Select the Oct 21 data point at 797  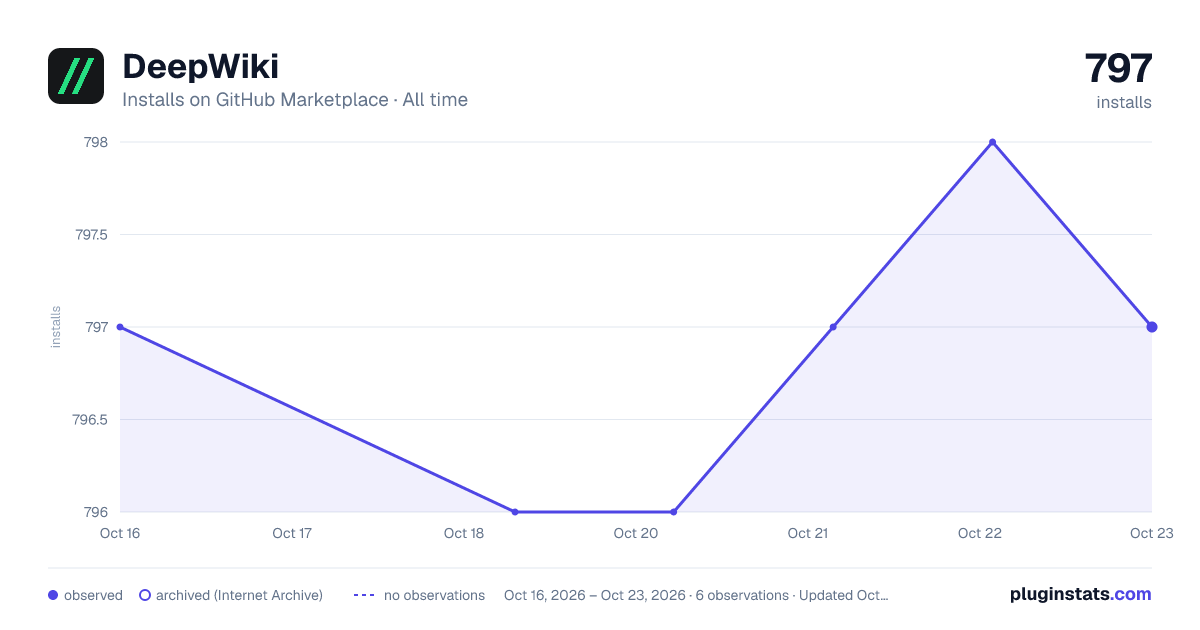tap(833, 327)
